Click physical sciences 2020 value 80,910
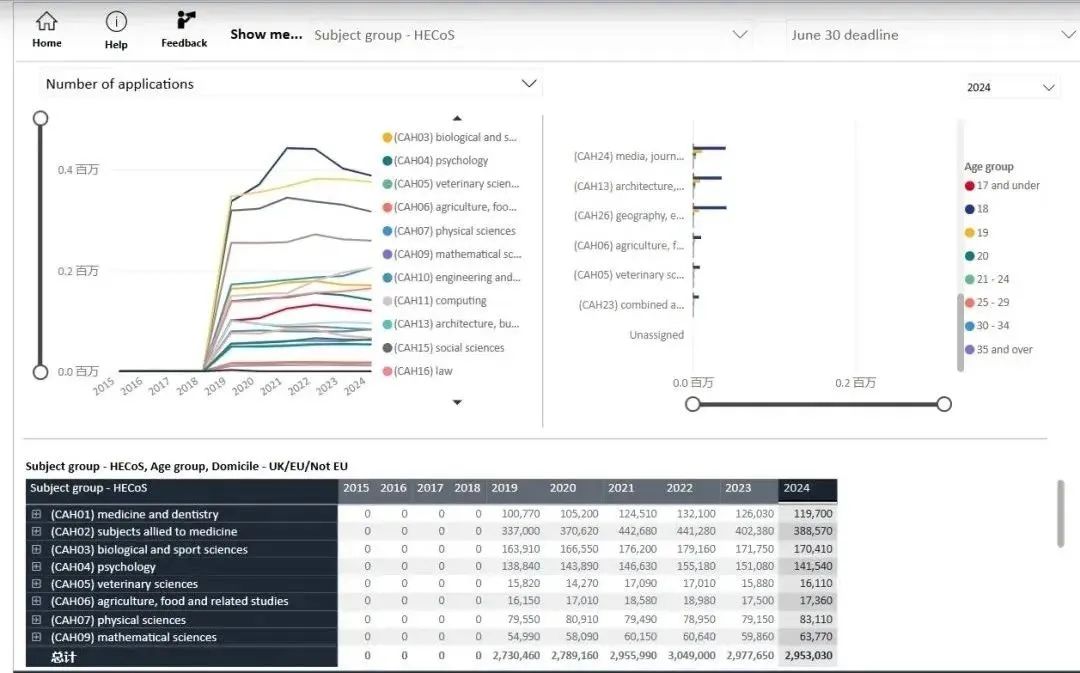The height and width of the screenshot is (673, 1080). coord(581,619)
